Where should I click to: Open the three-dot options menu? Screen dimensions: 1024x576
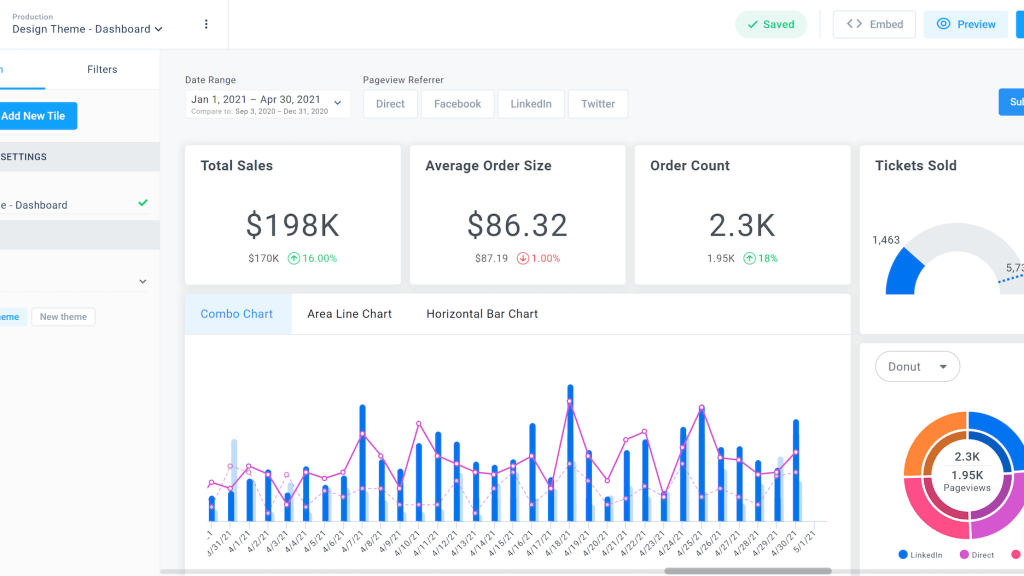(206, 24)
